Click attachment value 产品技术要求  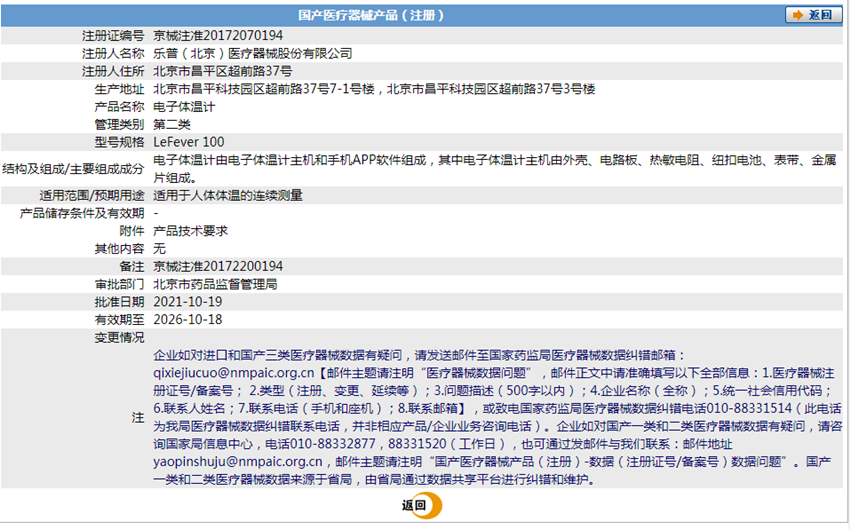click(x=190, y=231)
